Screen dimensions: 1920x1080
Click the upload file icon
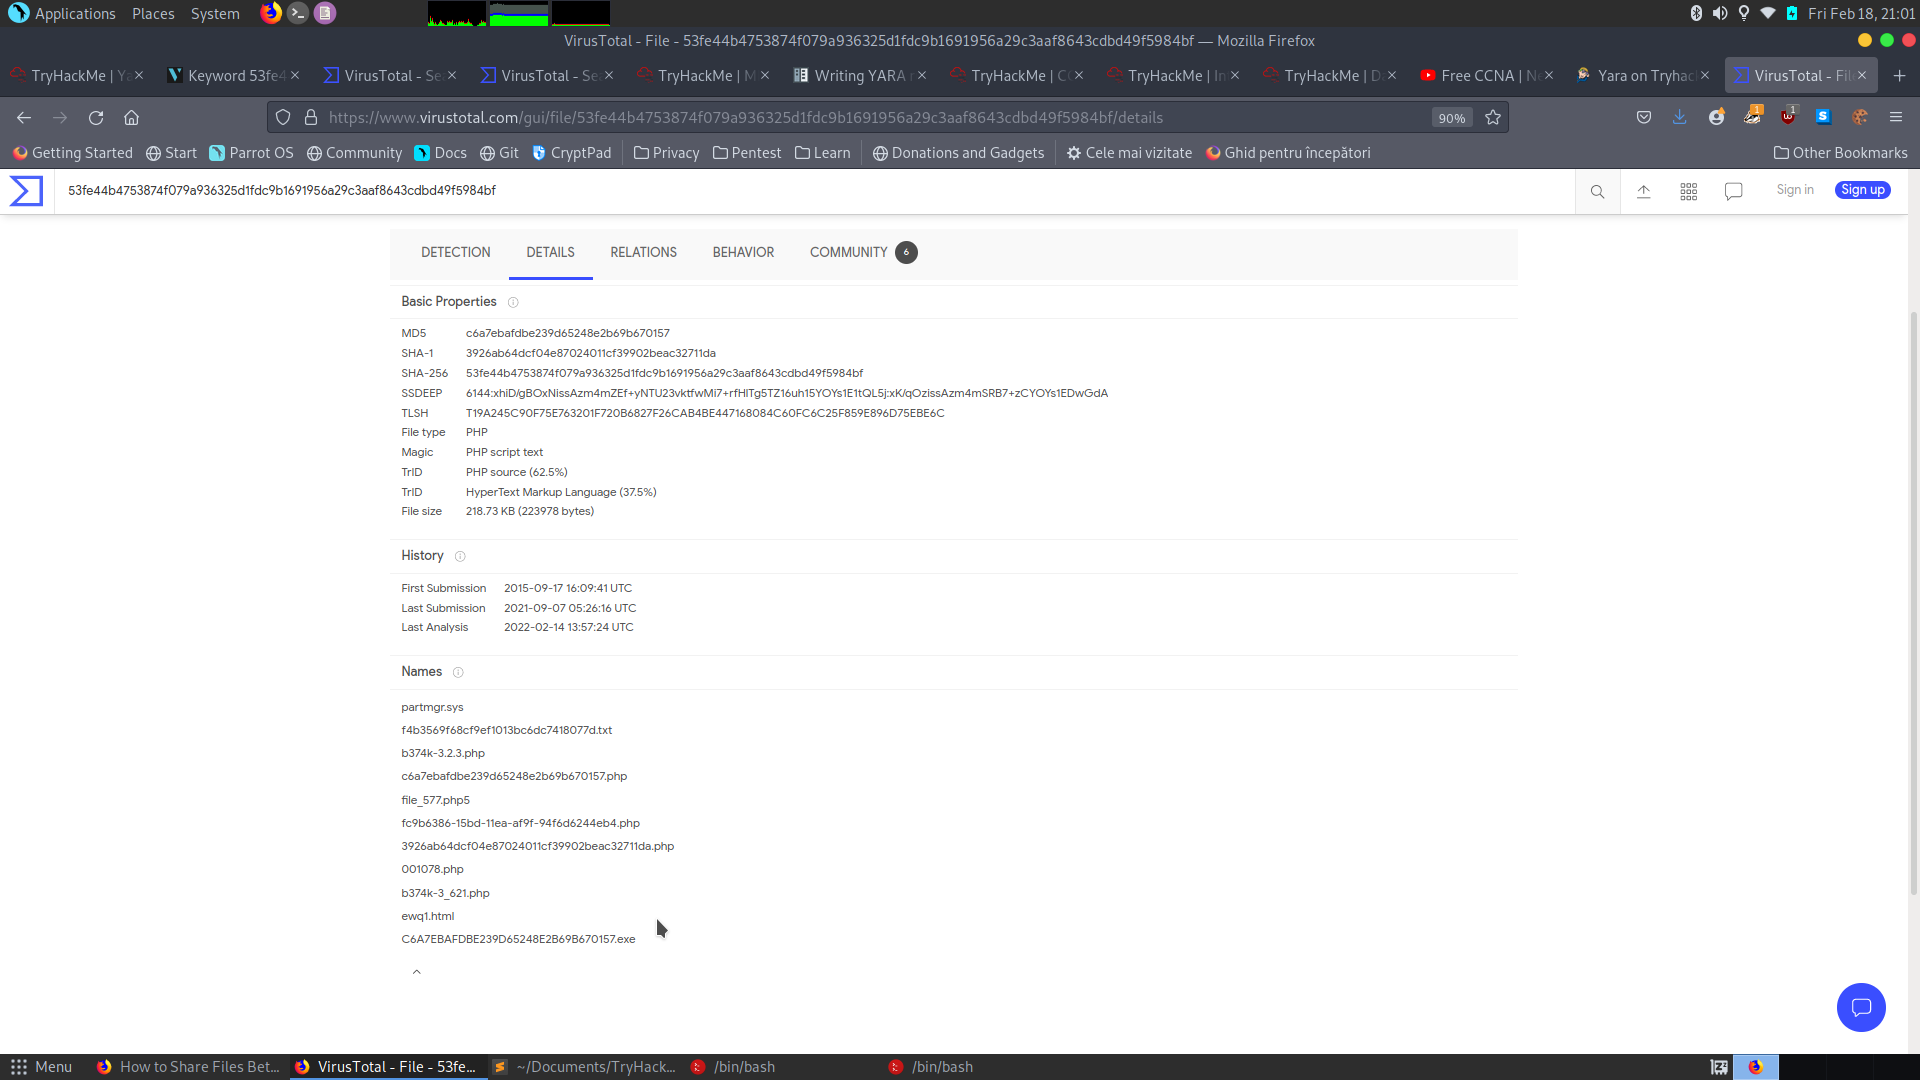[1643, 191]
